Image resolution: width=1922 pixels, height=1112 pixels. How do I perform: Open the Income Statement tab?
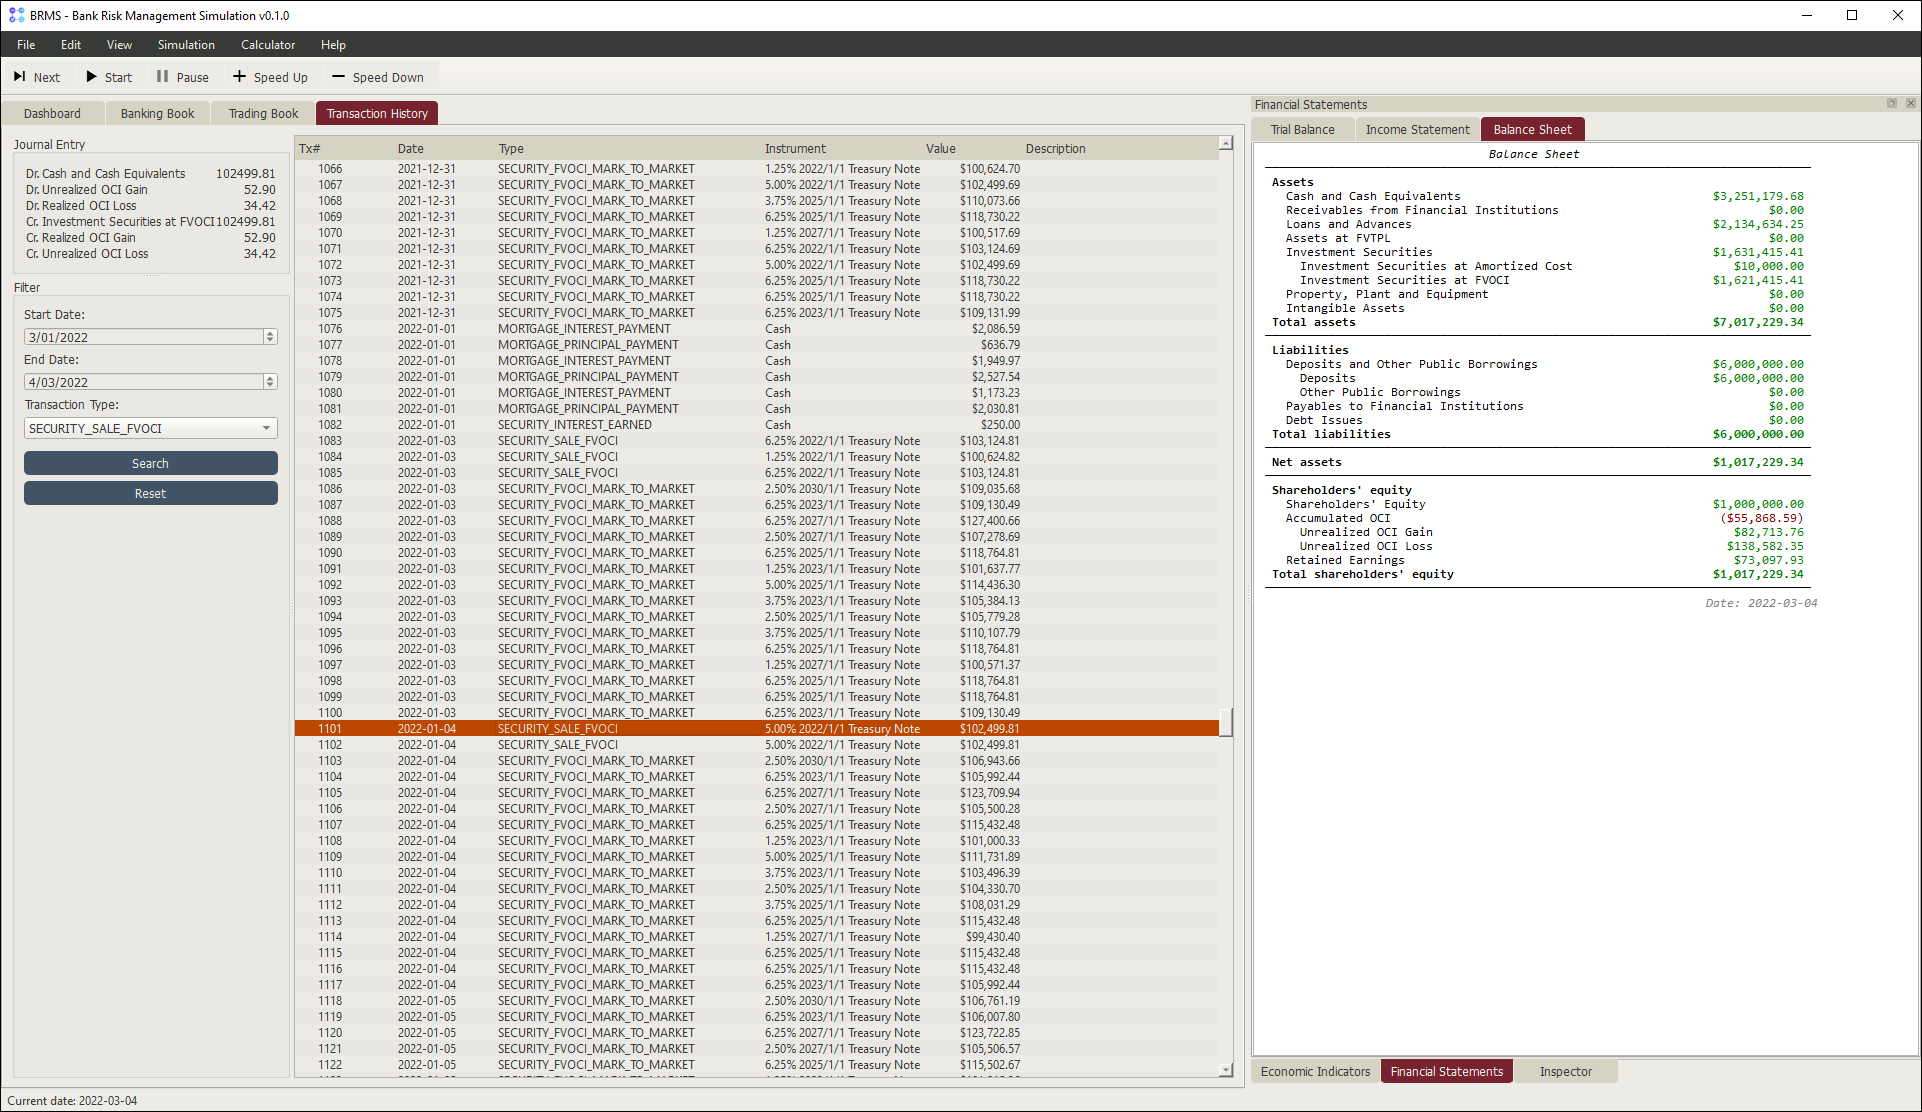[x=1417, y=129]
